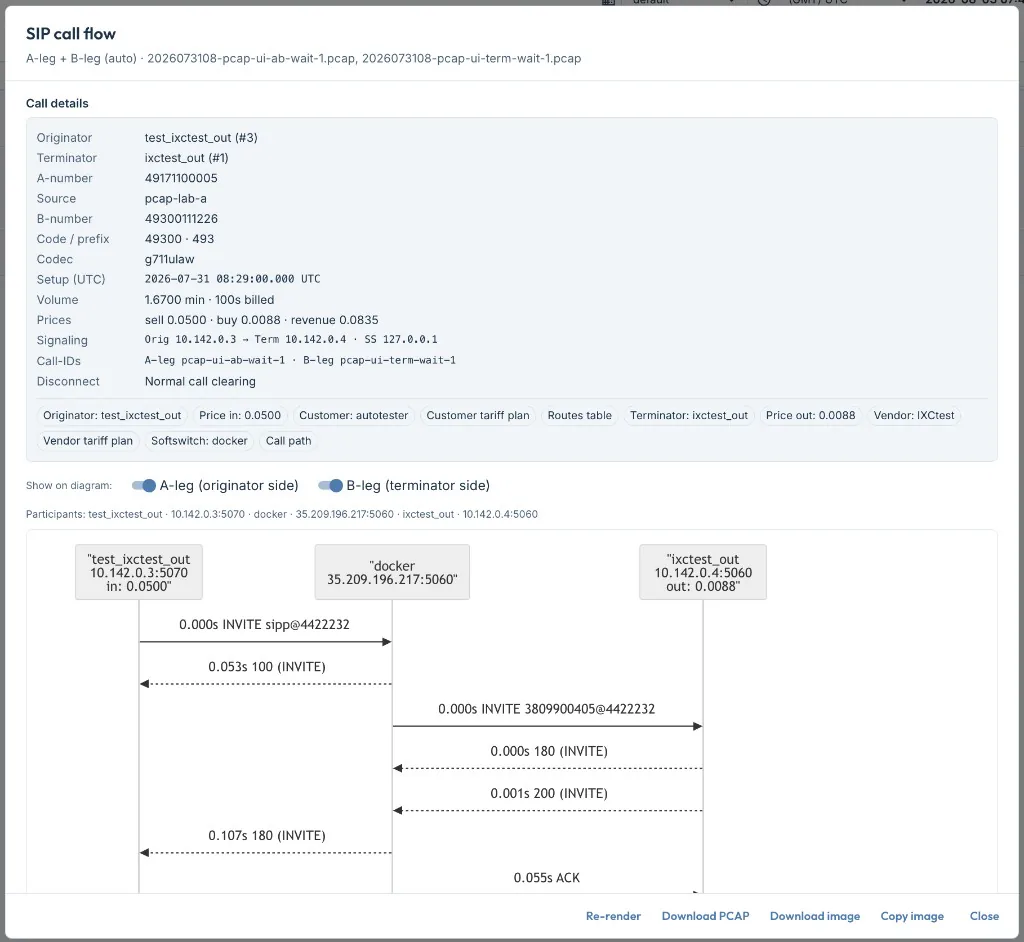The image size is (1024, 942).
Task: Open the Call path chip
Action: point(288,441)
